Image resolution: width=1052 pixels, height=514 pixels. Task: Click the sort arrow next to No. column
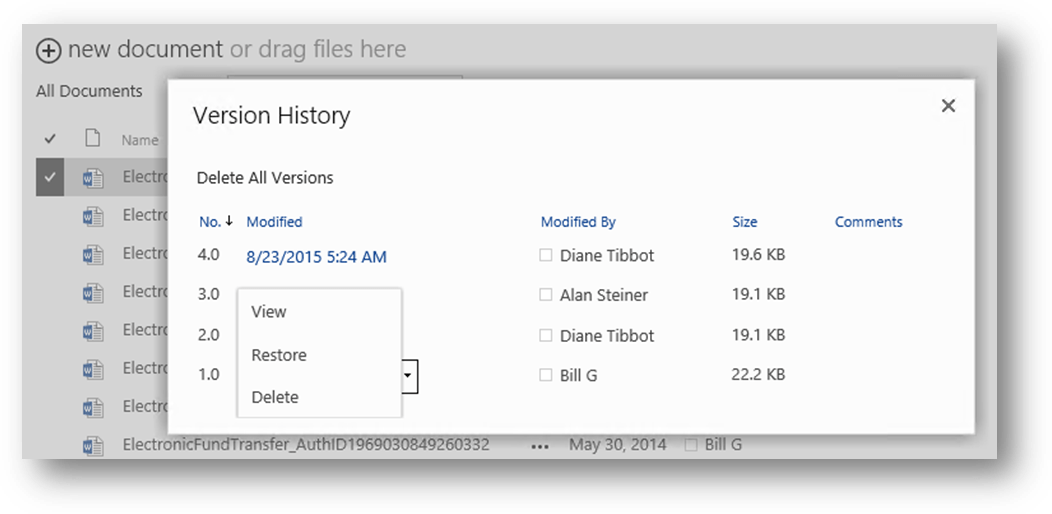[229, 221]
